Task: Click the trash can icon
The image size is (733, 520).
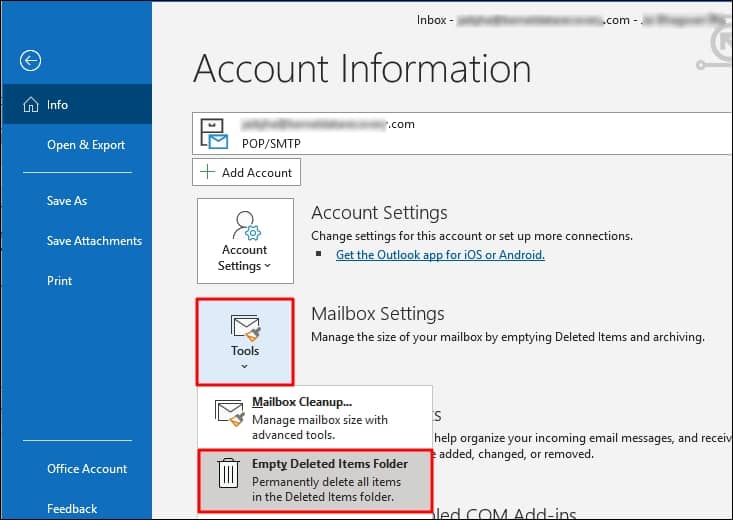Action: coord(229,473)
